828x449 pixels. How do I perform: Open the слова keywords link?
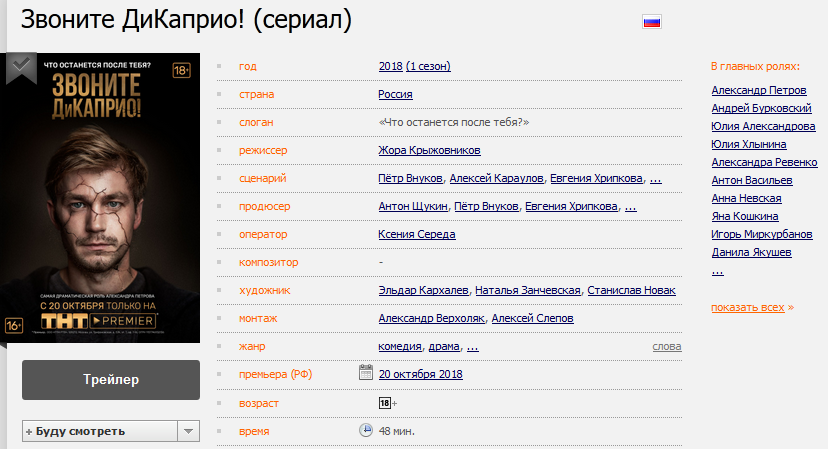667,347
